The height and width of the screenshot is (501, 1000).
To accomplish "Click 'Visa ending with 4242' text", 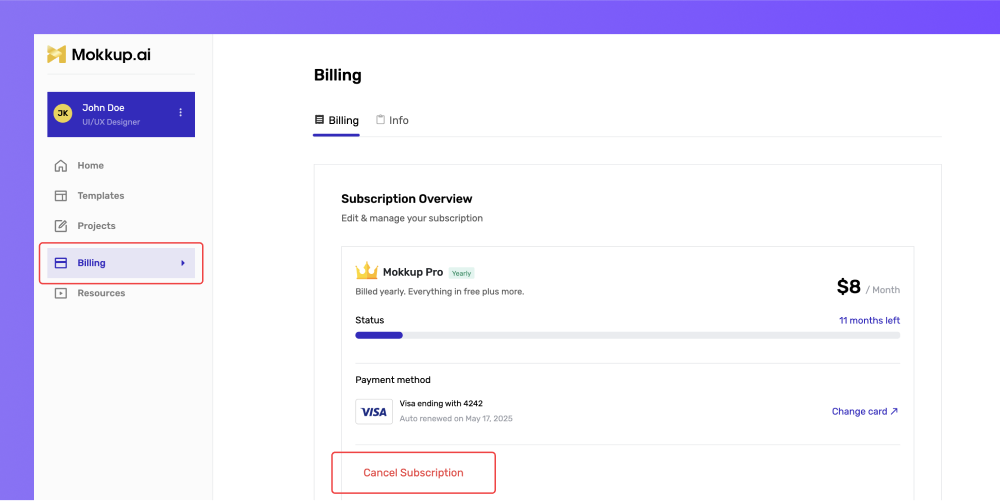I will 441,403.
